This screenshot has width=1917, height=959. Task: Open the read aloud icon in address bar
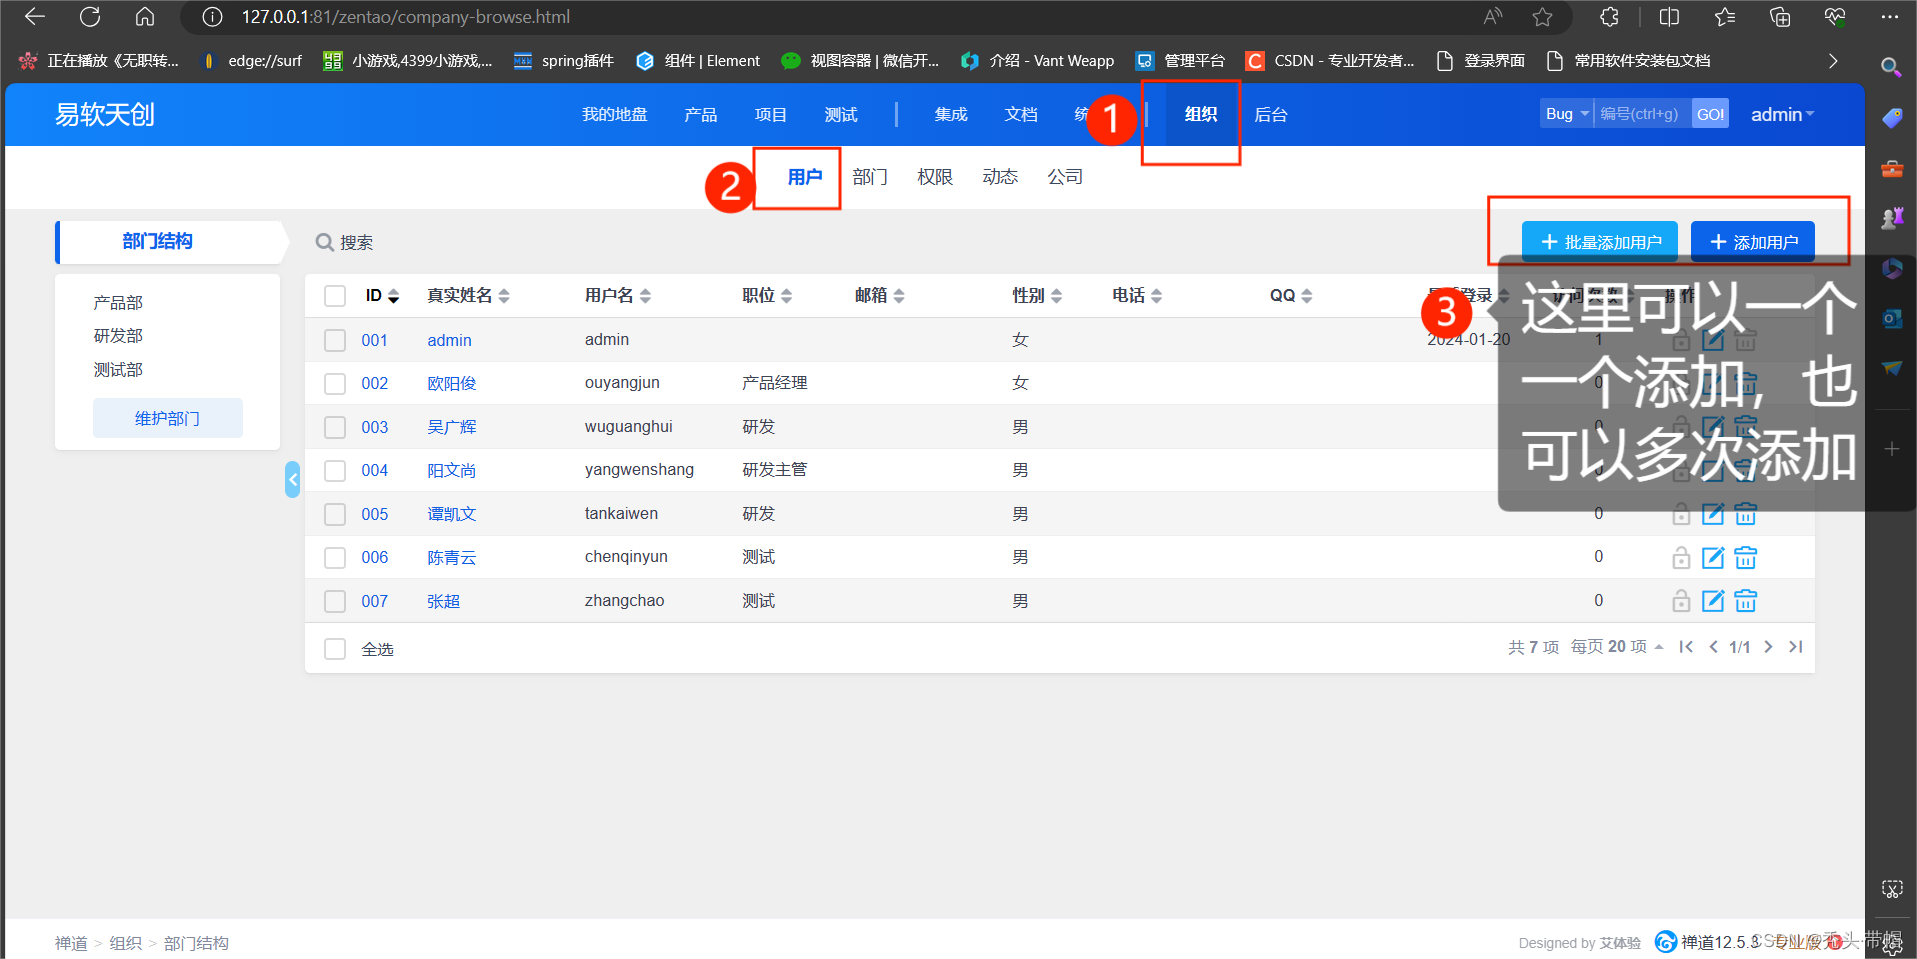(x=1493, y=17)
